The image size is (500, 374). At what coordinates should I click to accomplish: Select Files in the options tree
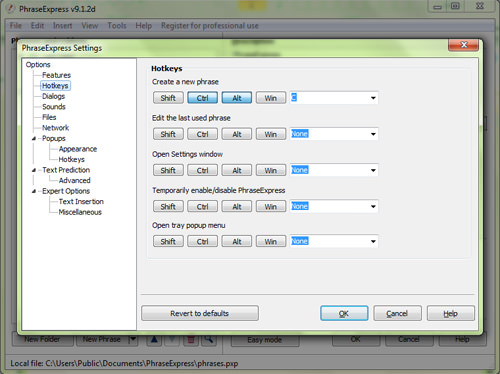[x=49, y=117]
